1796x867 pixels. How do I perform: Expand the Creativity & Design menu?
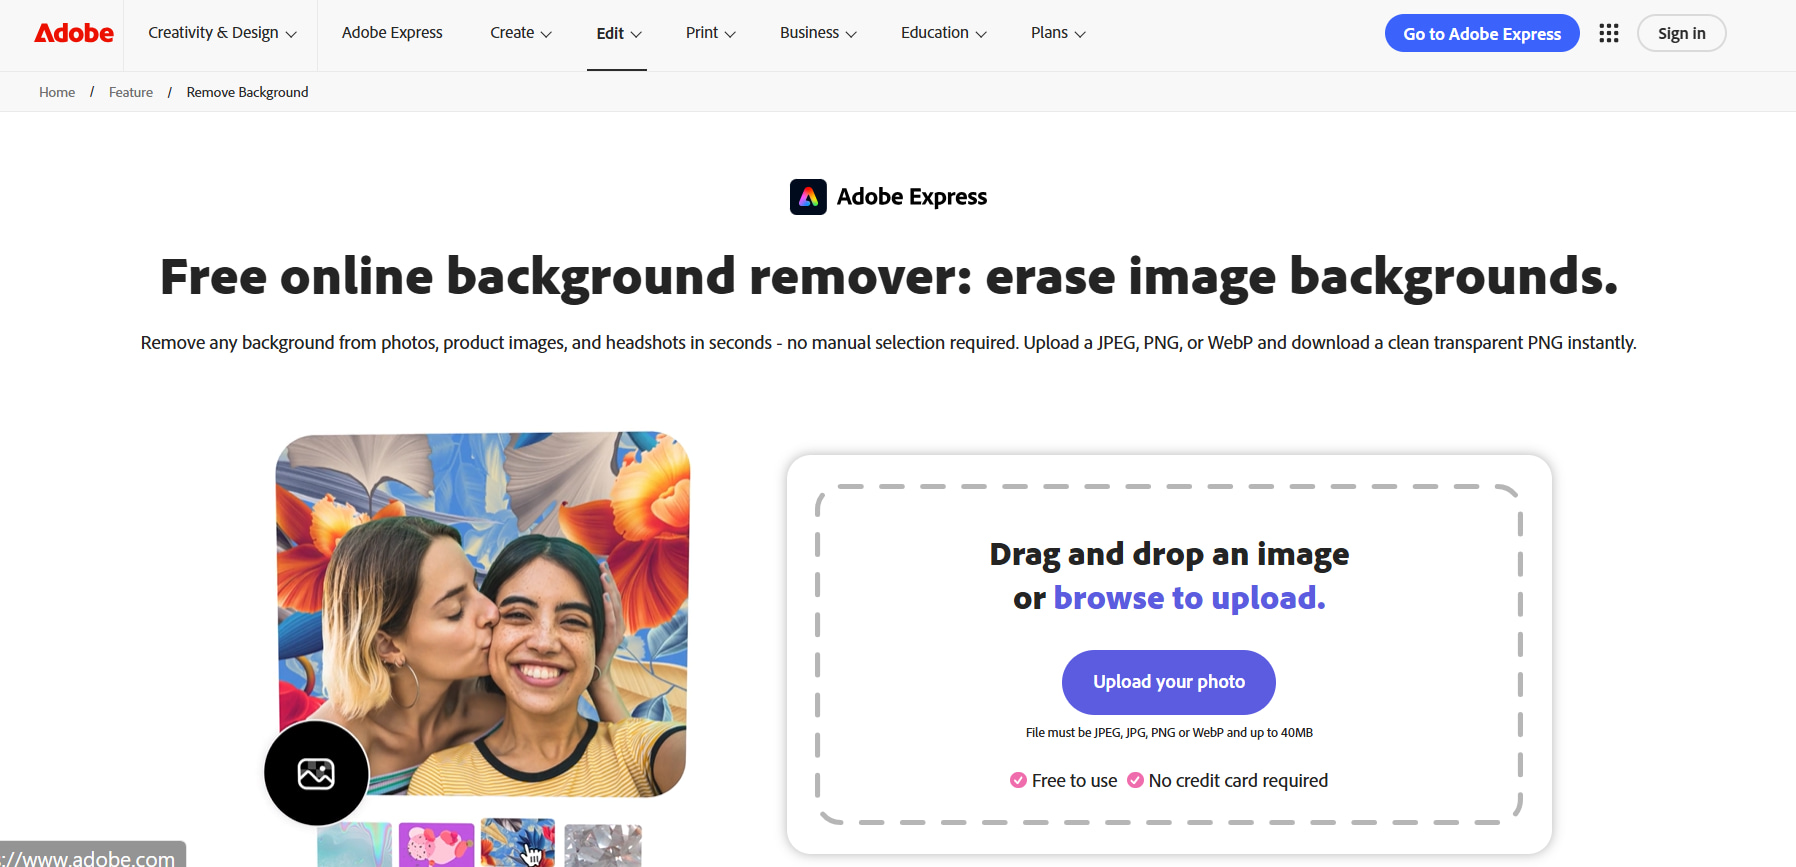pyautogui.click(x=222, y=33)
